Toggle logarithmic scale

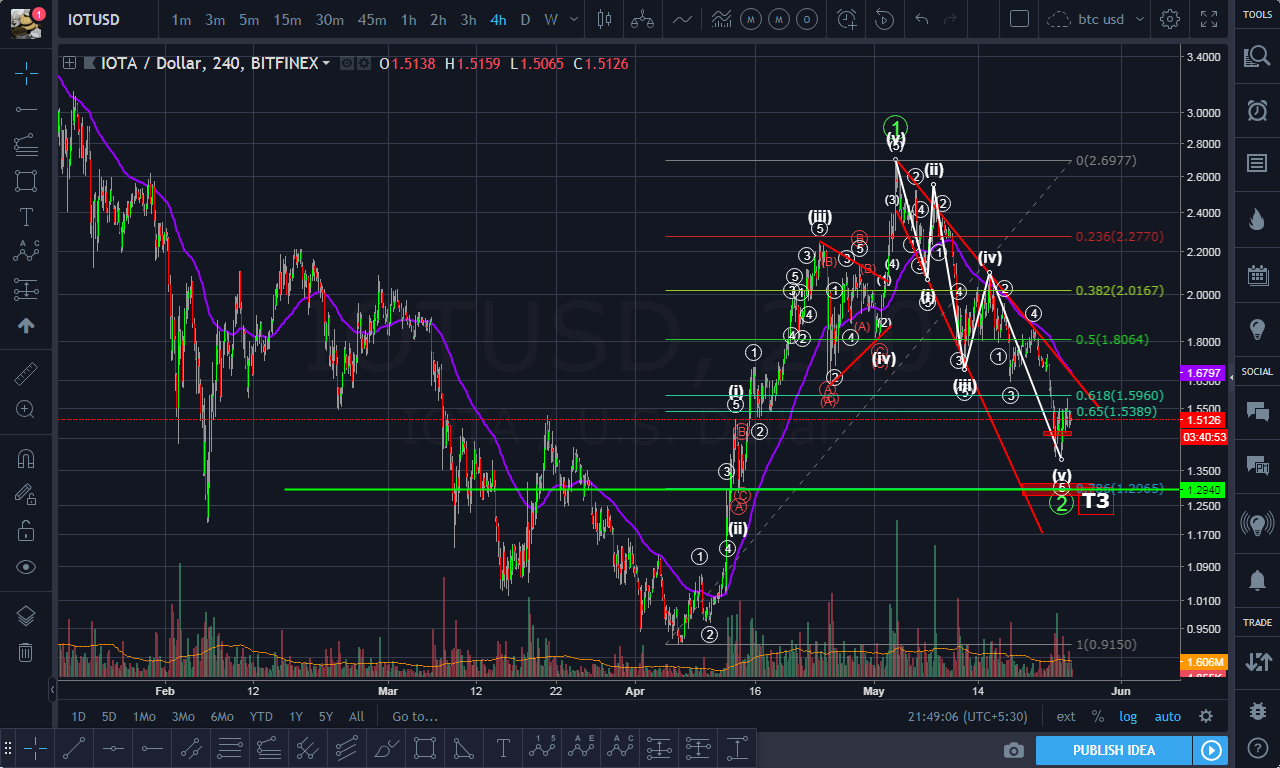coord(1128,716)
